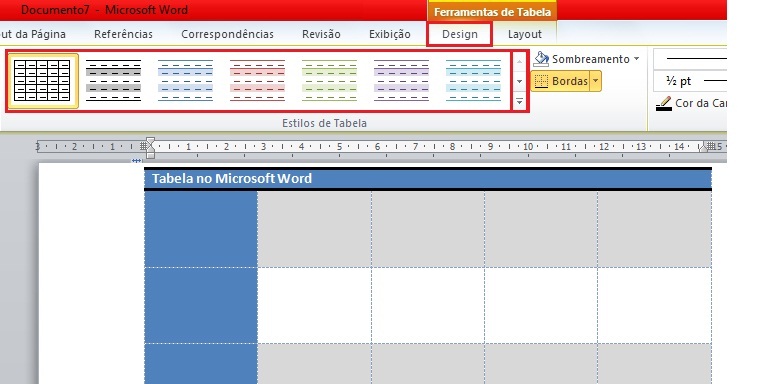Screen dimensions: 768x384
Task: Switch to the Layout table tab
Action: (525, 34)
